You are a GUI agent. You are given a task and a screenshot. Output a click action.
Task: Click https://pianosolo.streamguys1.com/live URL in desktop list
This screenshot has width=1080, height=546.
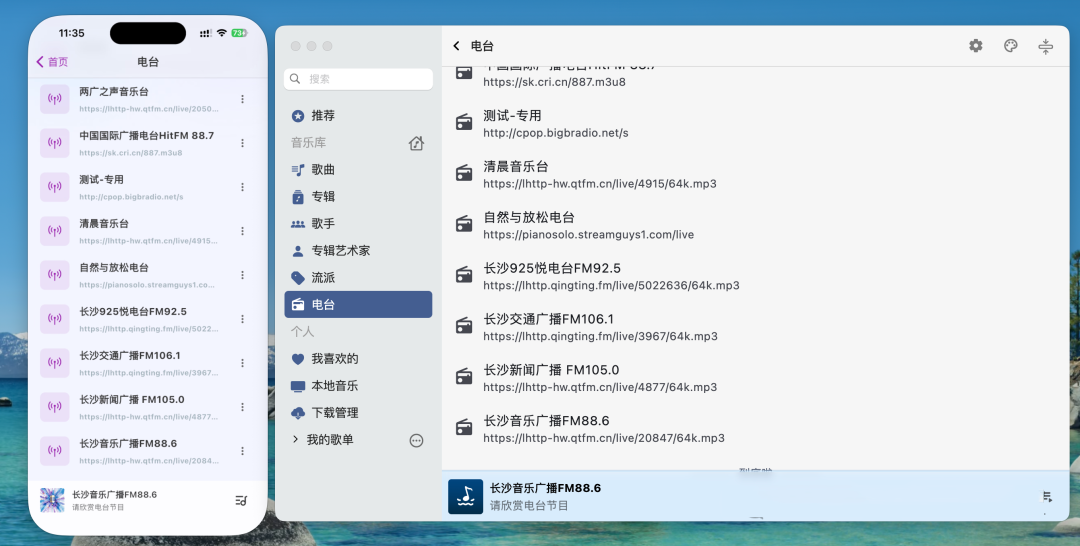pyautogui.click(x=588, y=235)
